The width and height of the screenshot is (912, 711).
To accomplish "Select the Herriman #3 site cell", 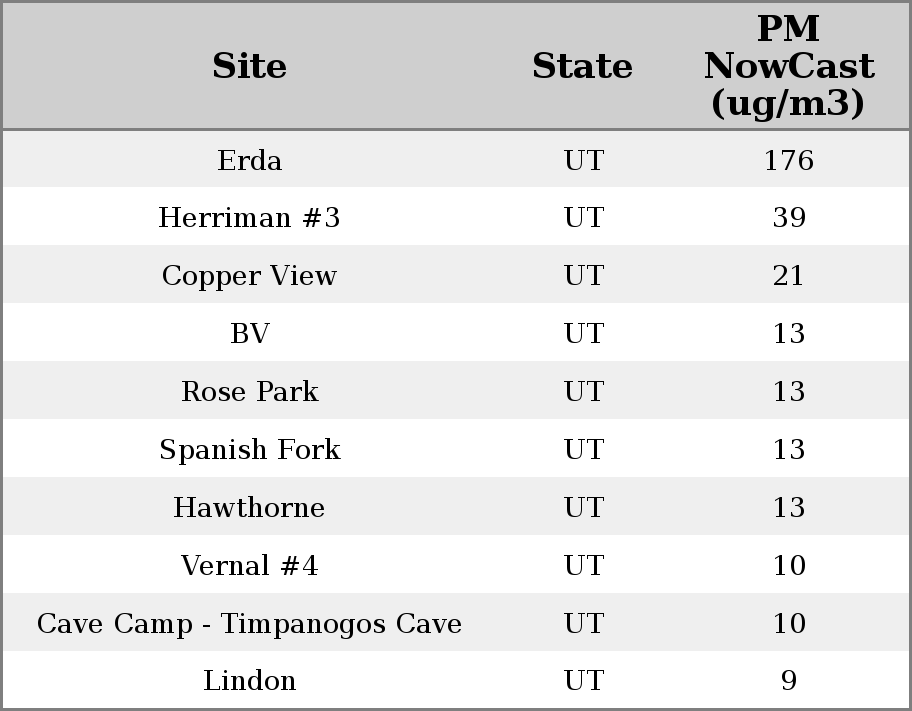I will 249,218.
